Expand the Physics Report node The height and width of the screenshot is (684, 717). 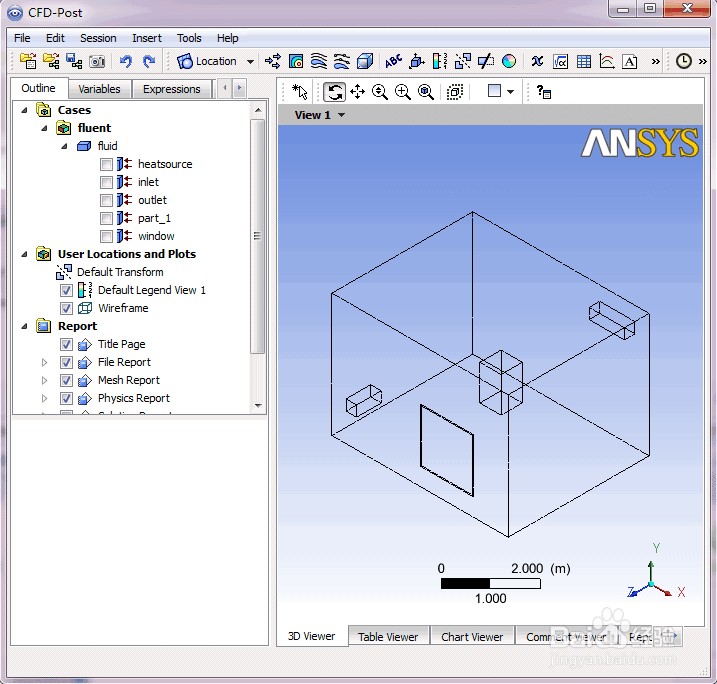tap(44, 398)
